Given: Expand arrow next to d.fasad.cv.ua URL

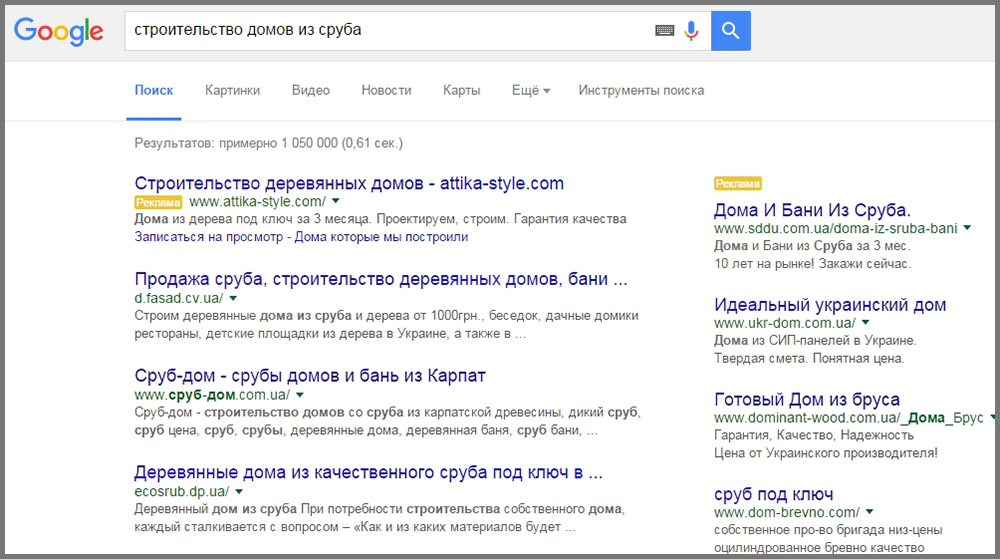Looking at the screenshot, I should point(233,298).
